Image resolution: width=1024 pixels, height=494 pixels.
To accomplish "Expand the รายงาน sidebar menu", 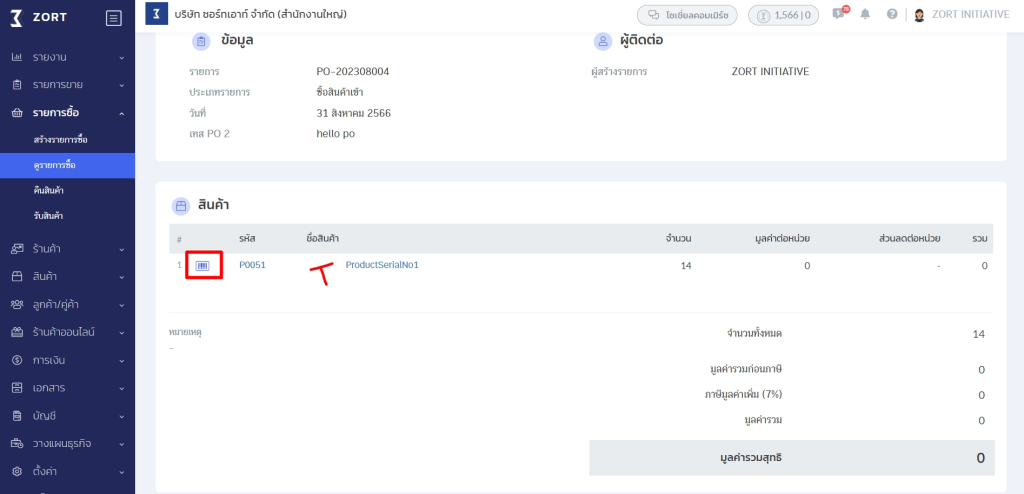I will pos(67,57).
